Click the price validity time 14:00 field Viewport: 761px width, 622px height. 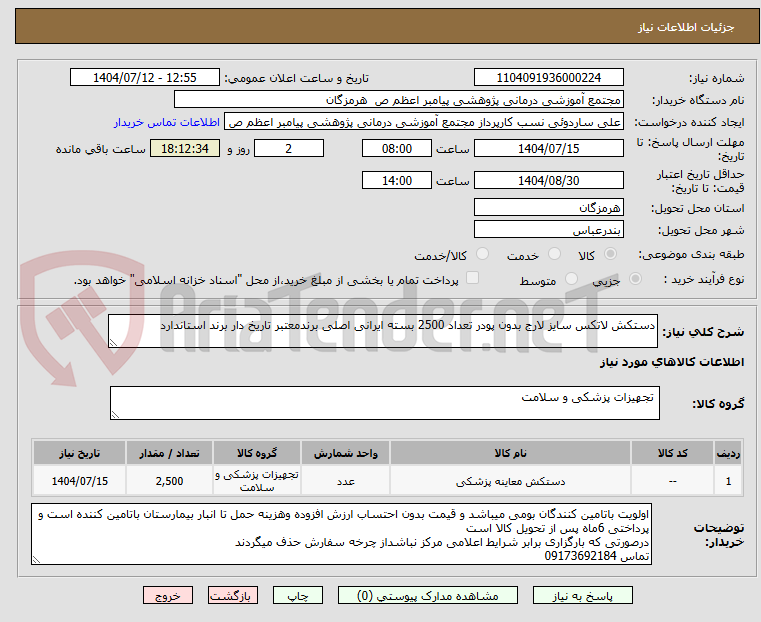pyautogui.click(x=397, y=180)
